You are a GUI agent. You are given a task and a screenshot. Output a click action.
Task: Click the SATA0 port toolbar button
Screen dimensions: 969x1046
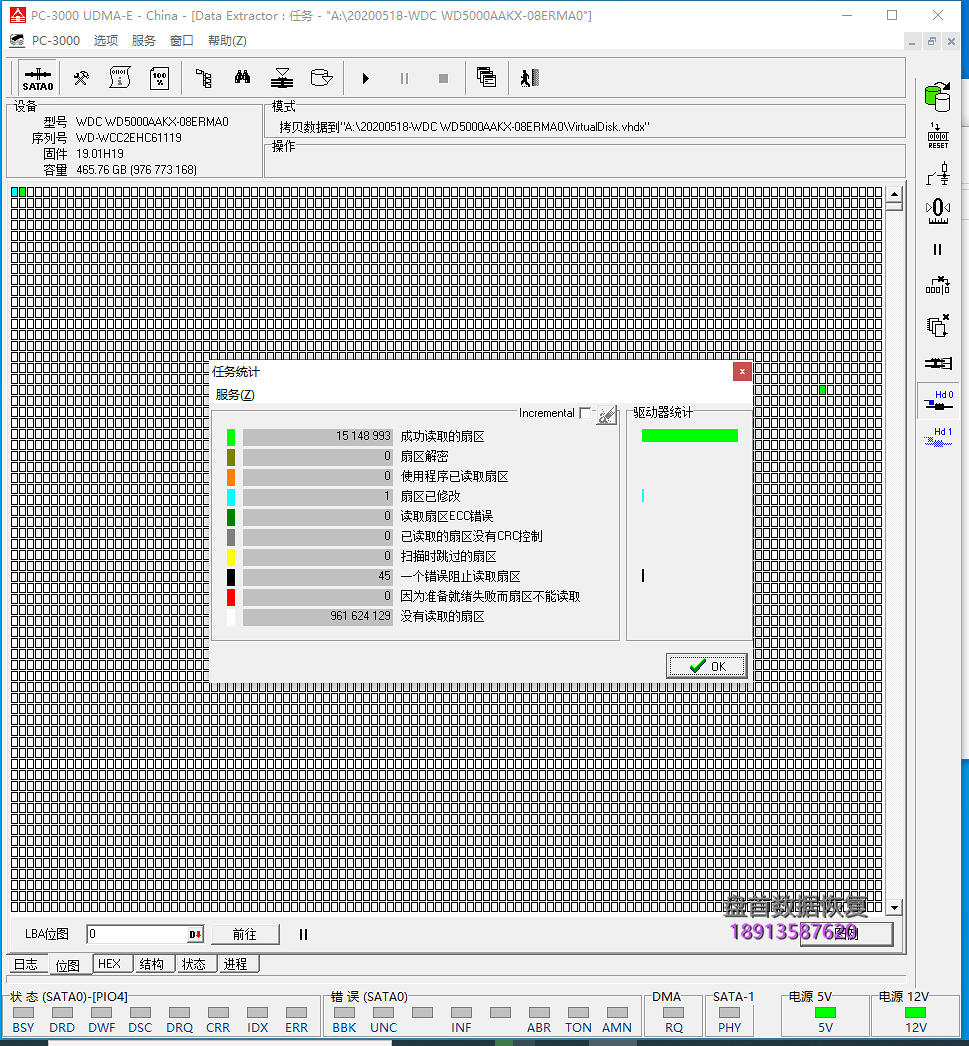(x=38, y=78)
